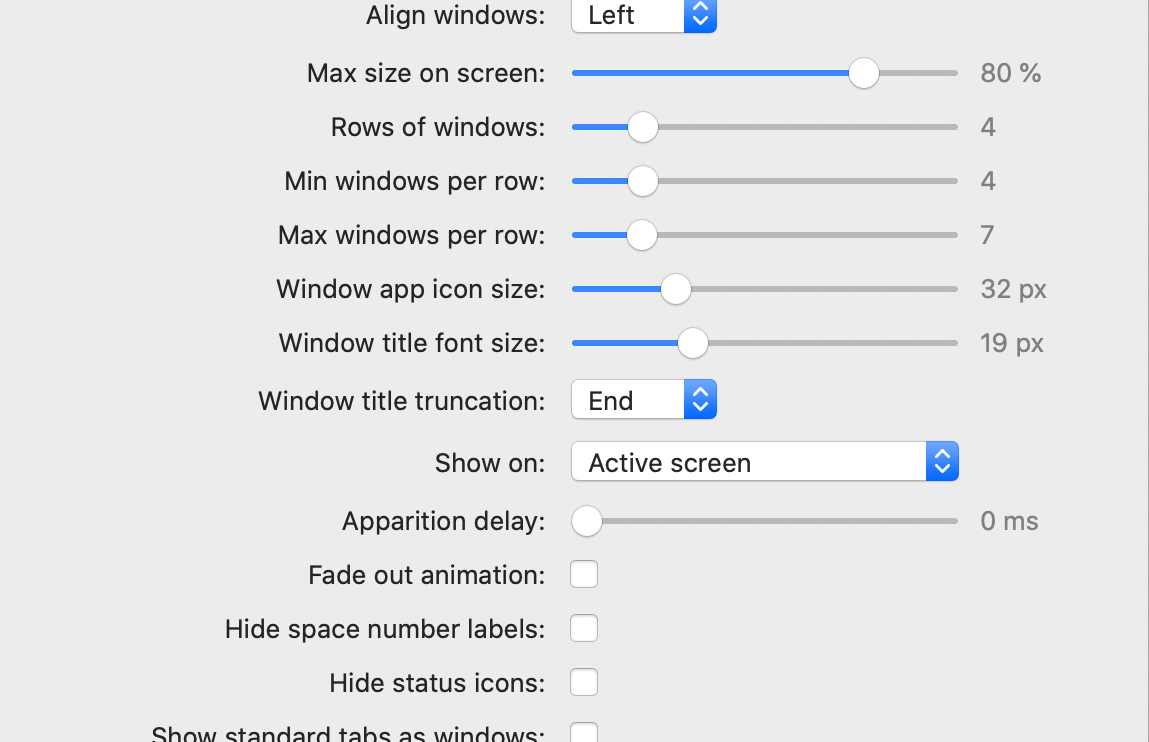Image resolution: width=1149 pixels, height=742 pixels.
Task: Toggle Show standard tabs as windows checkbox
Action: coord(584,733)
